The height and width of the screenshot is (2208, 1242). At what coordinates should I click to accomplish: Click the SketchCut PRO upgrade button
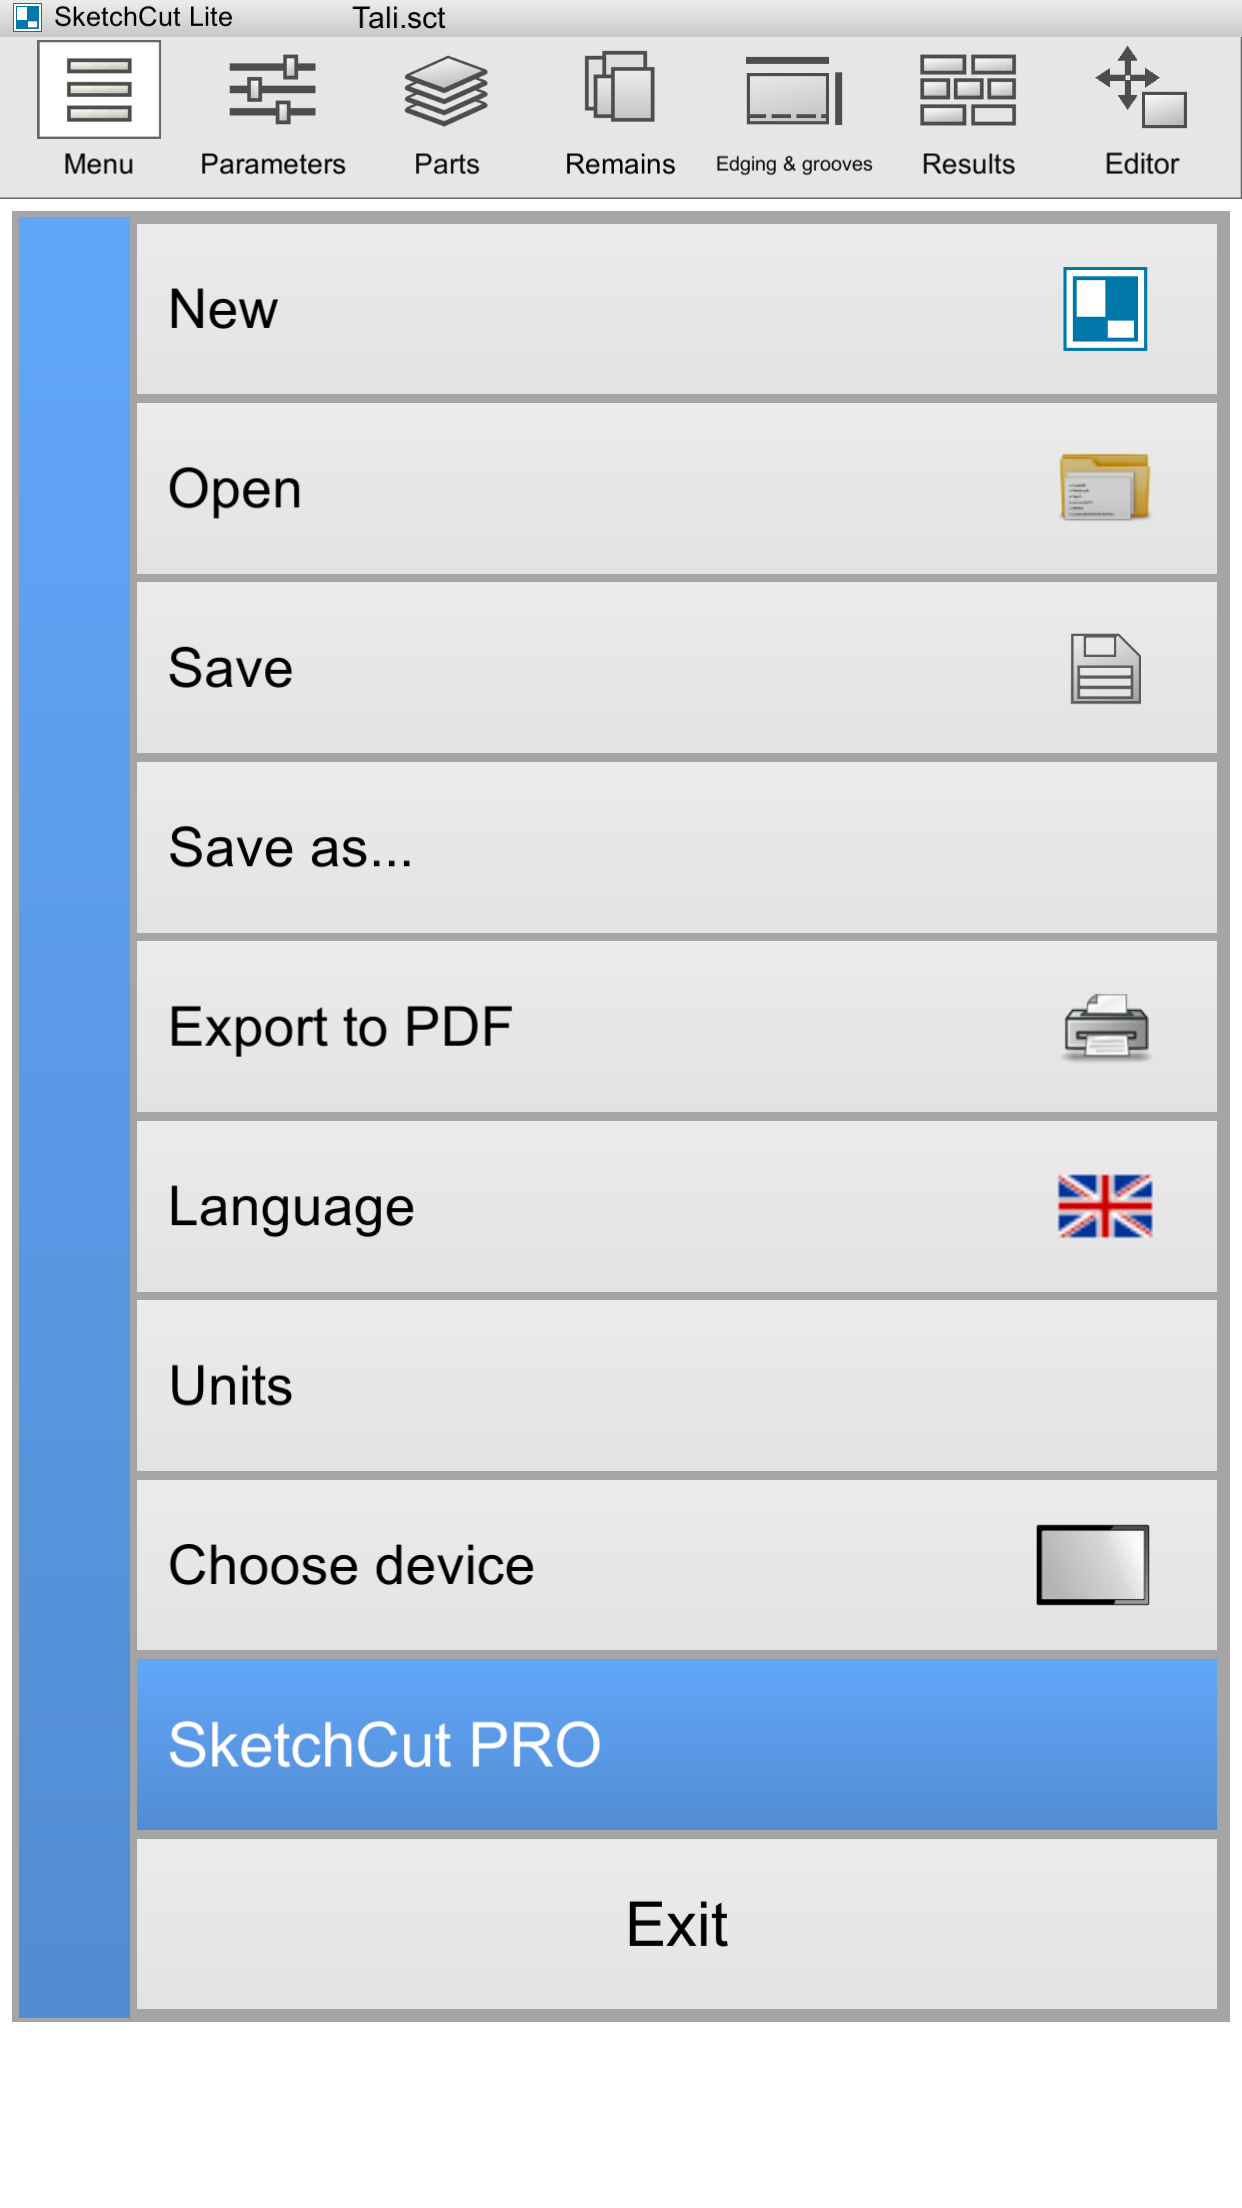677,1745
